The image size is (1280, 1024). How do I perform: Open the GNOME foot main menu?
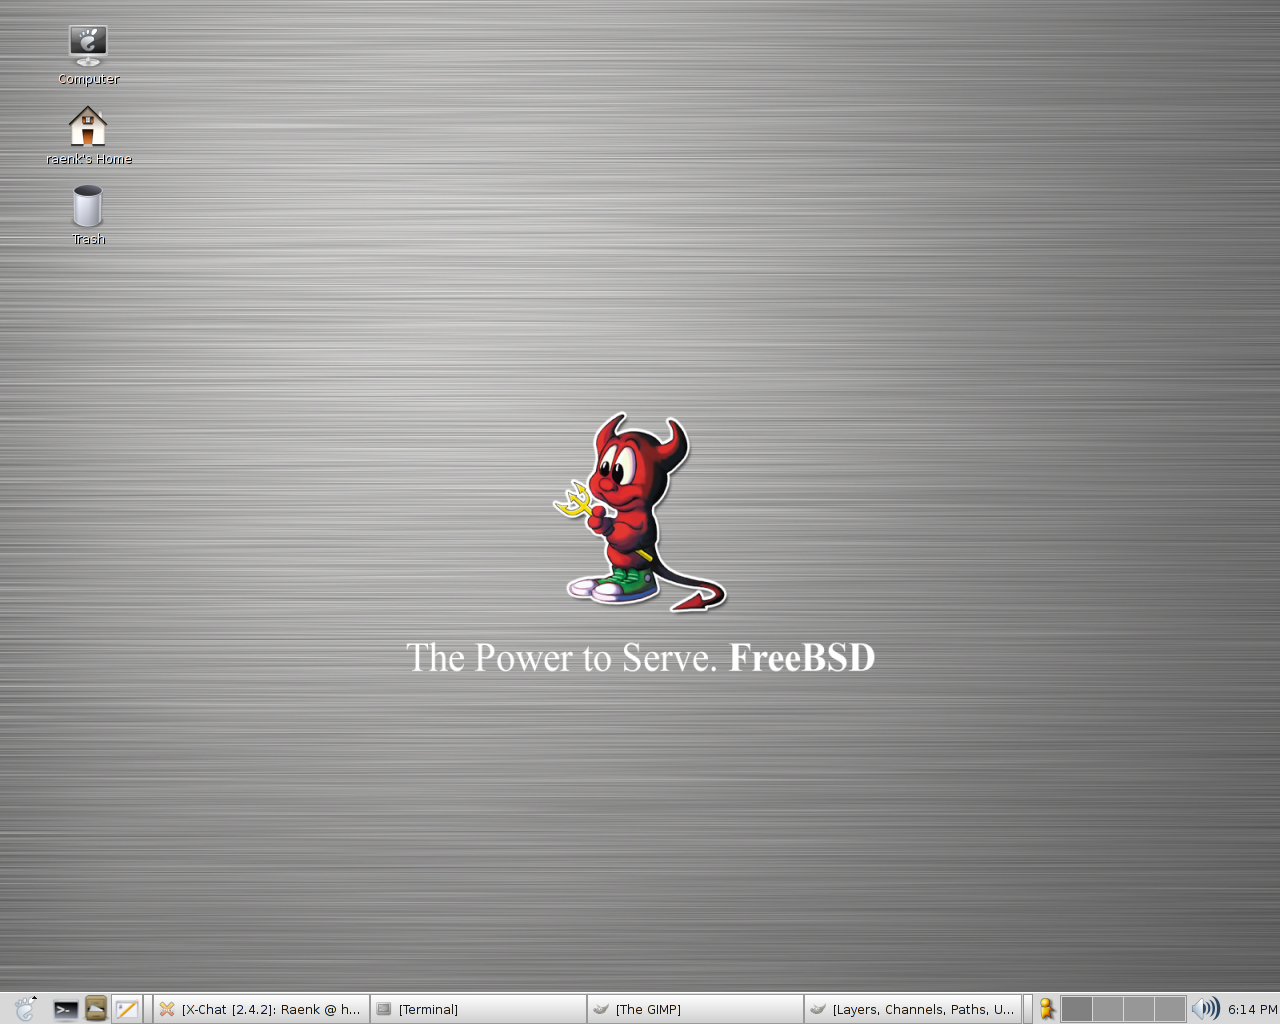[x=24, y=1009]
